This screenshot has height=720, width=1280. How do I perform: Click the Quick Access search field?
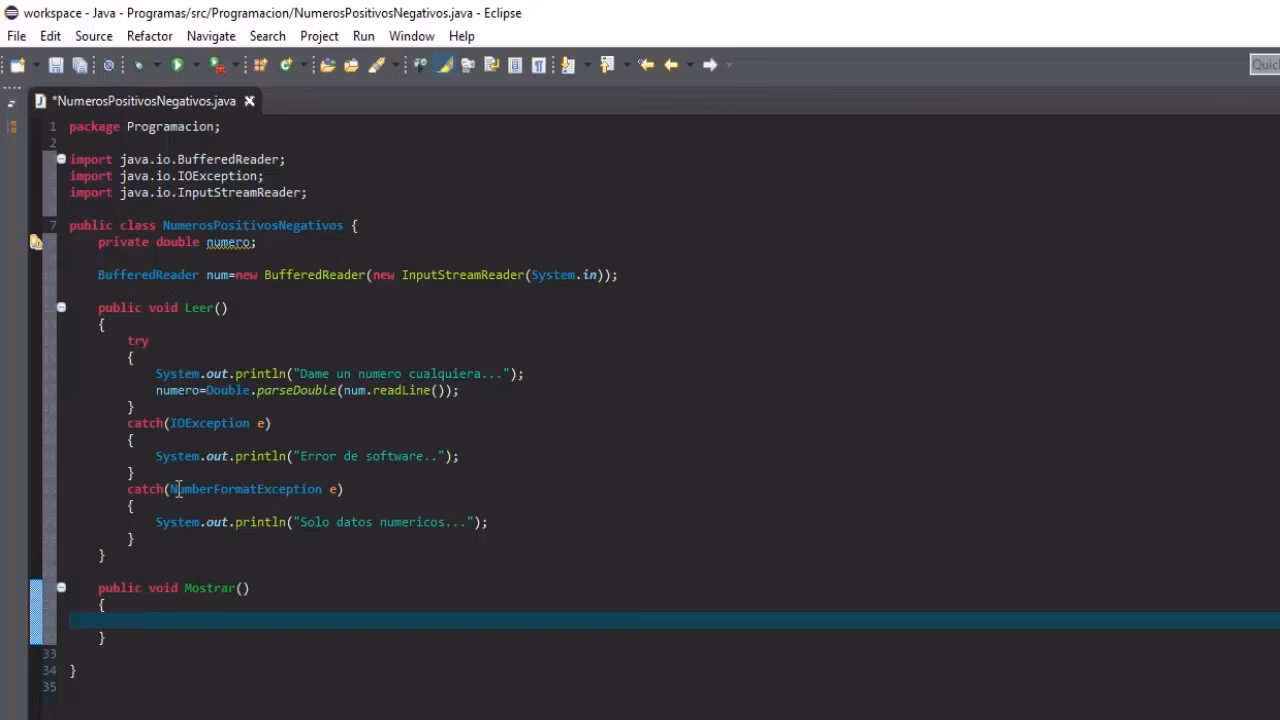point(1264,65)
